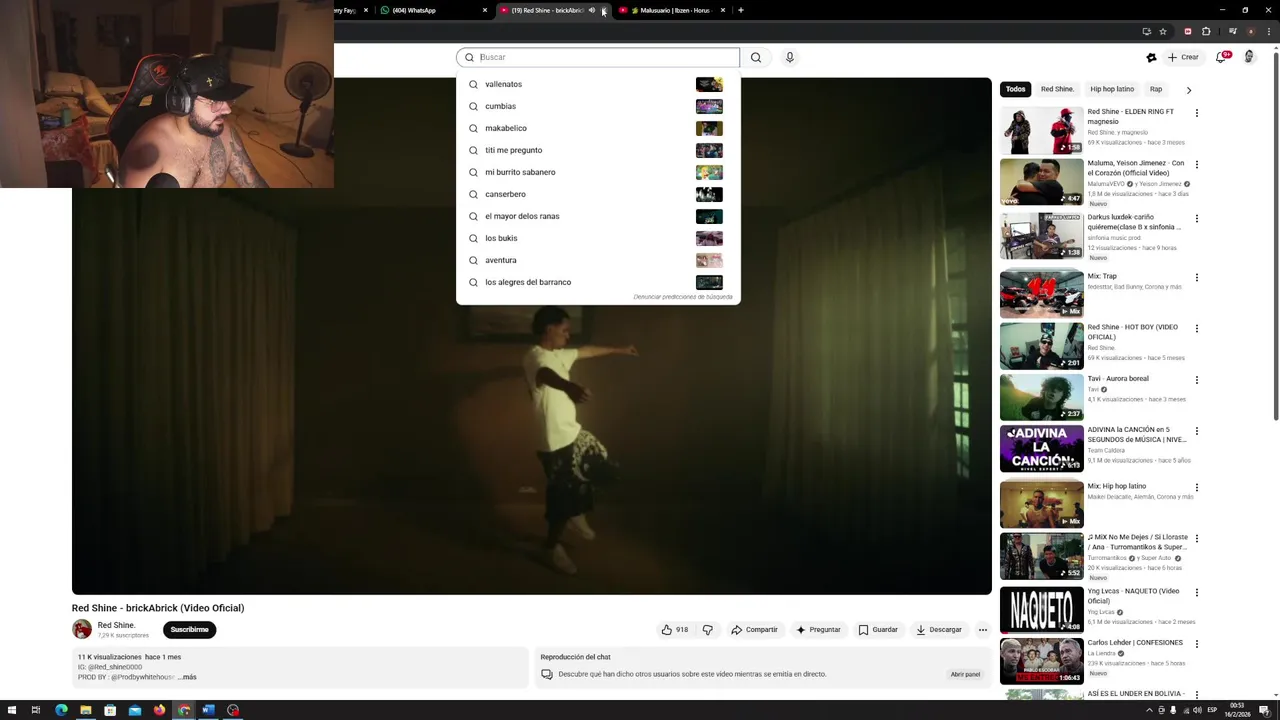Open Chrome extensions puzzle icon
1280x720 pixels.
tap(1206, 31)
